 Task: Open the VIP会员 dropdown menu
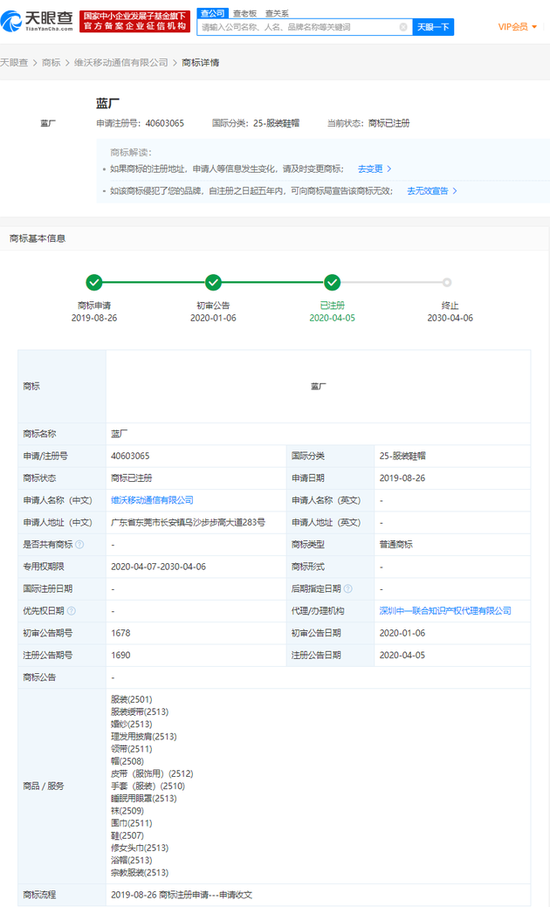pos(518,27)
